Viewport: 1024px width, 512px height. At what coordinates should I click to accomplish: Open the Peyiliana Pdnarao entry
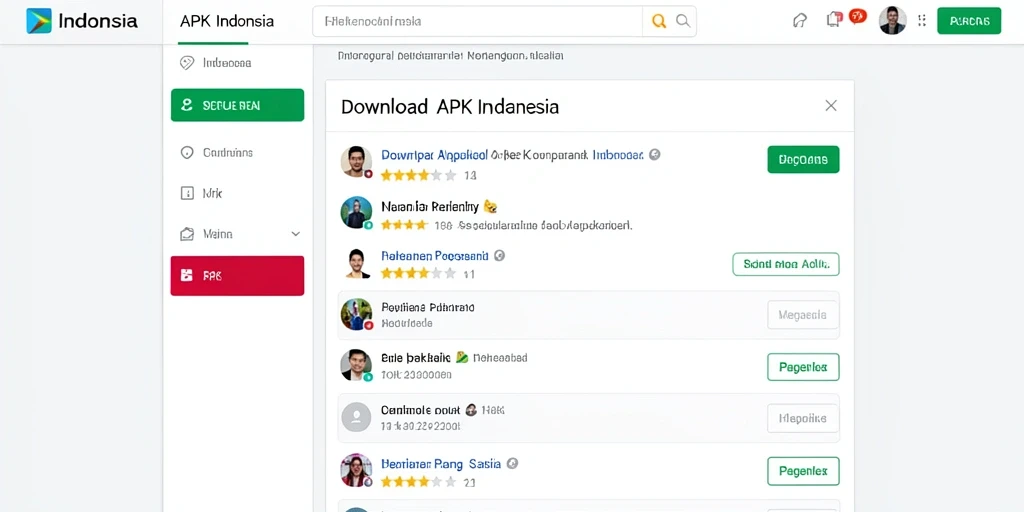(428, 307)
